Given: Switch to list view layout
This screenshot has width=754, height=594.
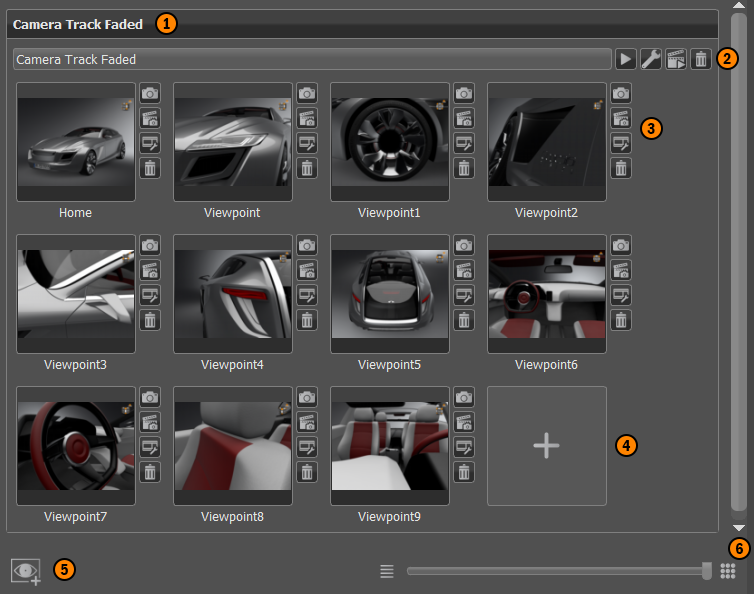Looking at the screenshot, I should click(x=387, y=571).
